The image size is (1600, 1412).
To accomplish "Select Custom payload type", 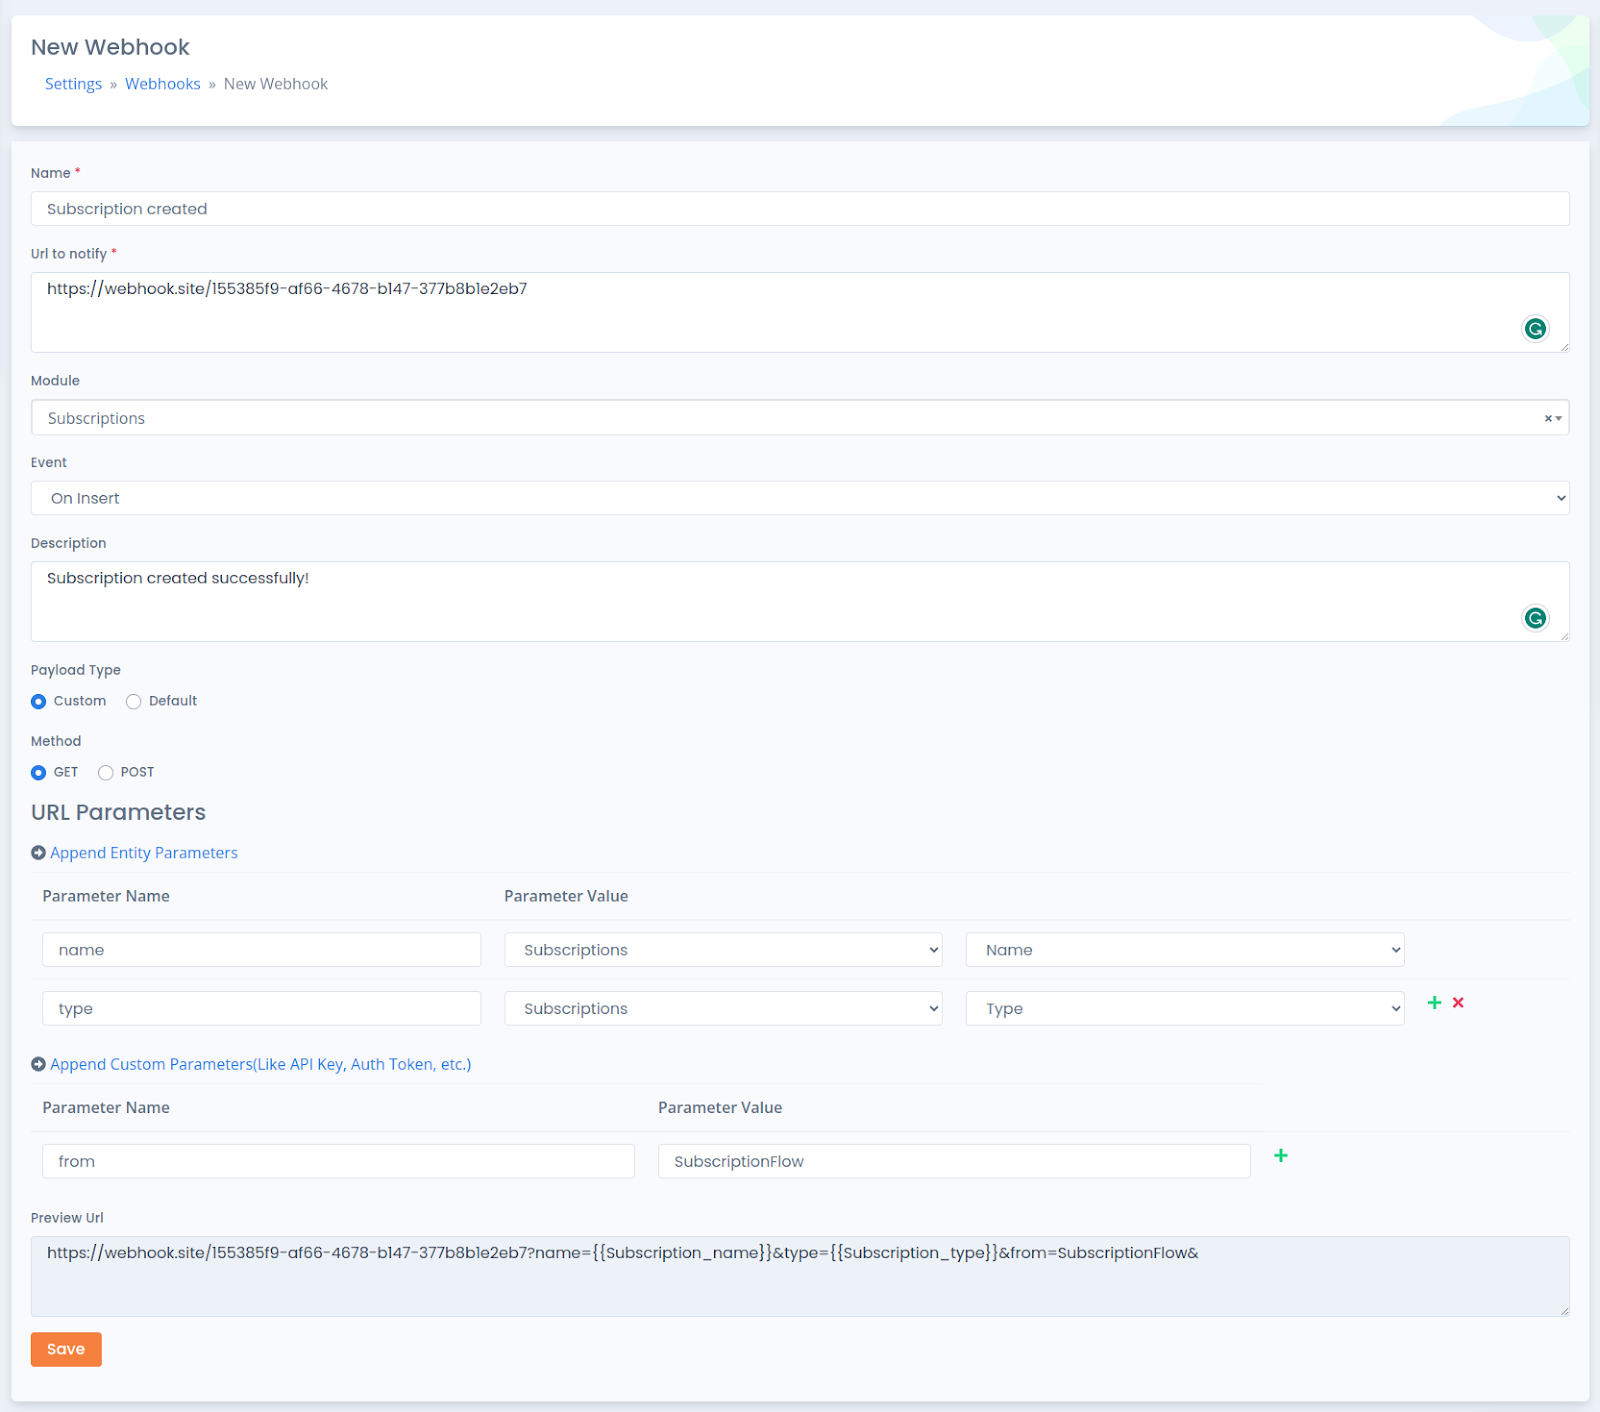I will coord(38,702).
